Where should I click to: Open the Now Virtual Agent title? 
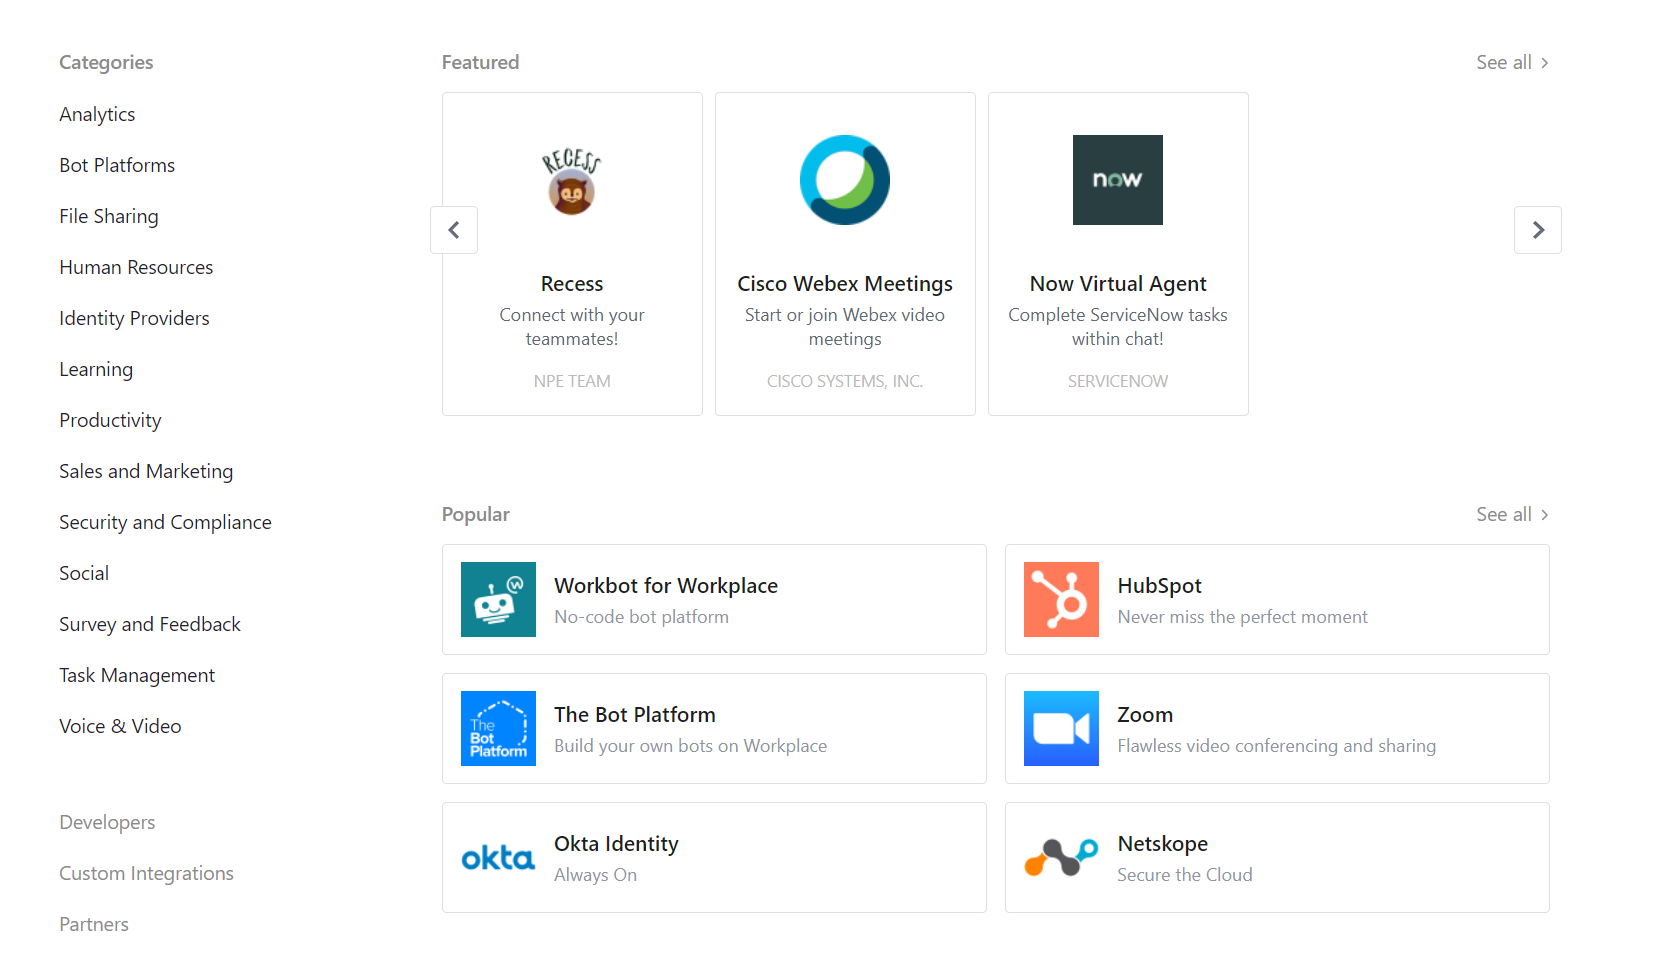pos(1118,284)
